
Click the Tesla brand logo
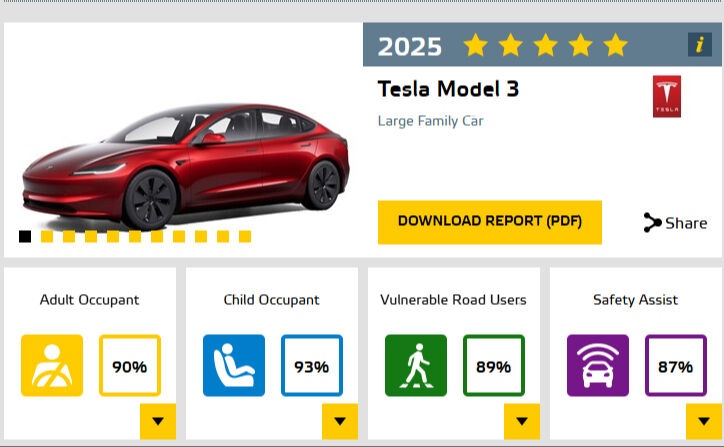666,96
